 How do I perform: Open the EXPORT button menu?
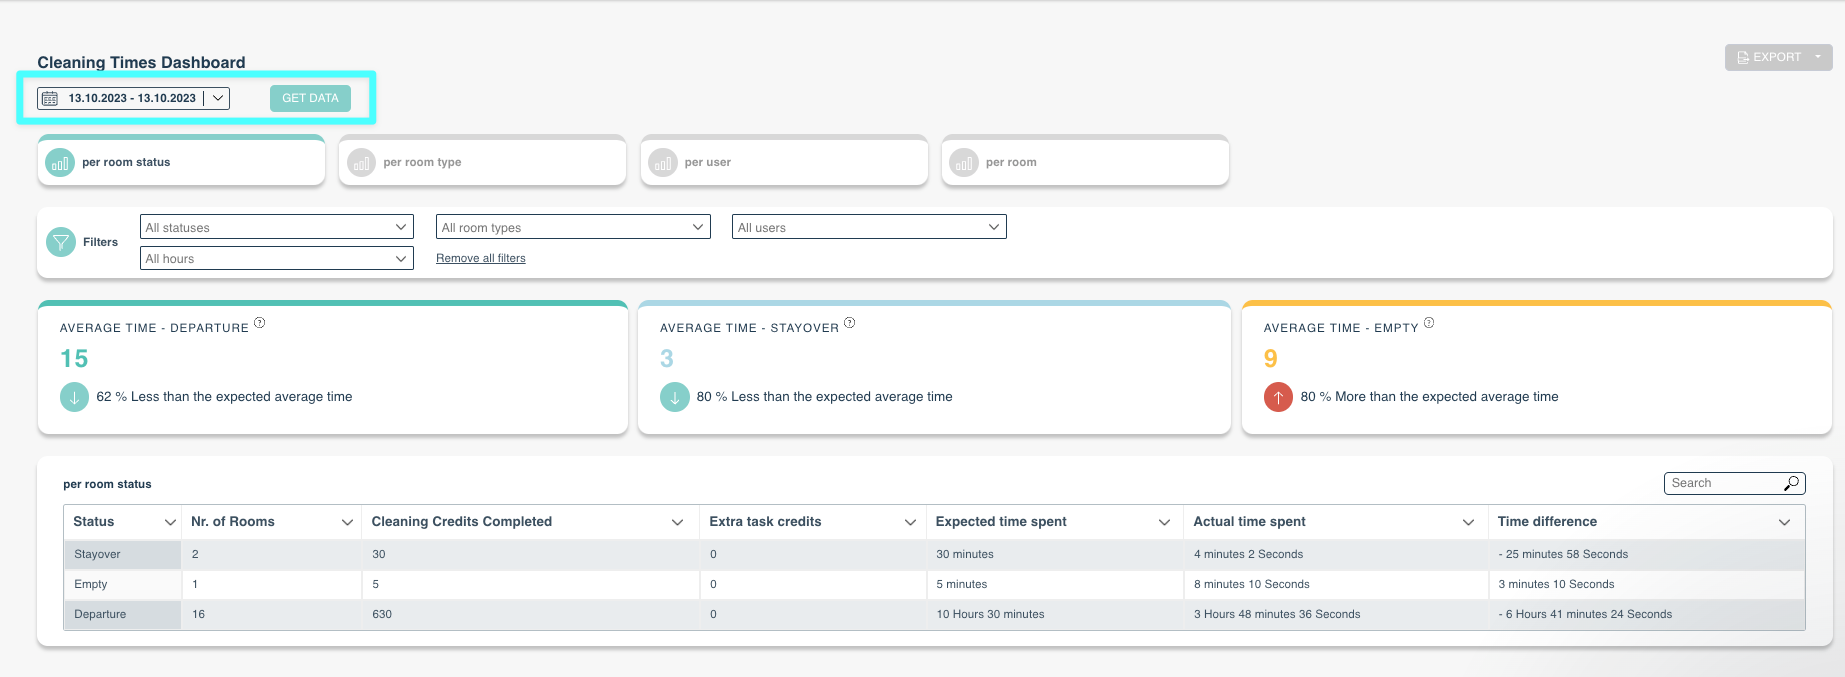point(1778,57)
